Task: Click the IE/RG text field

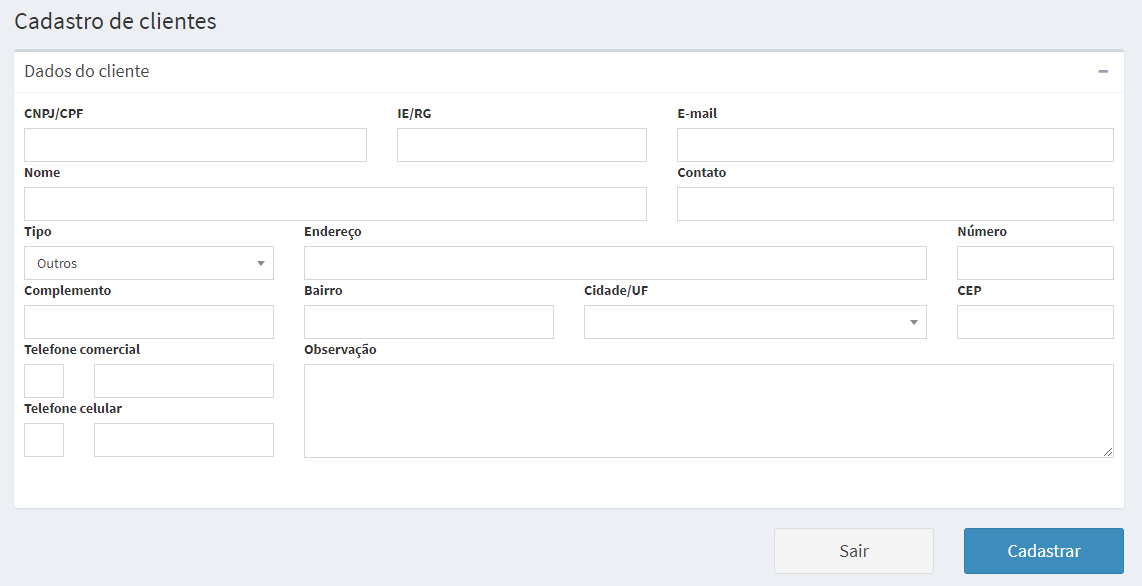Action: pos(521,145)
